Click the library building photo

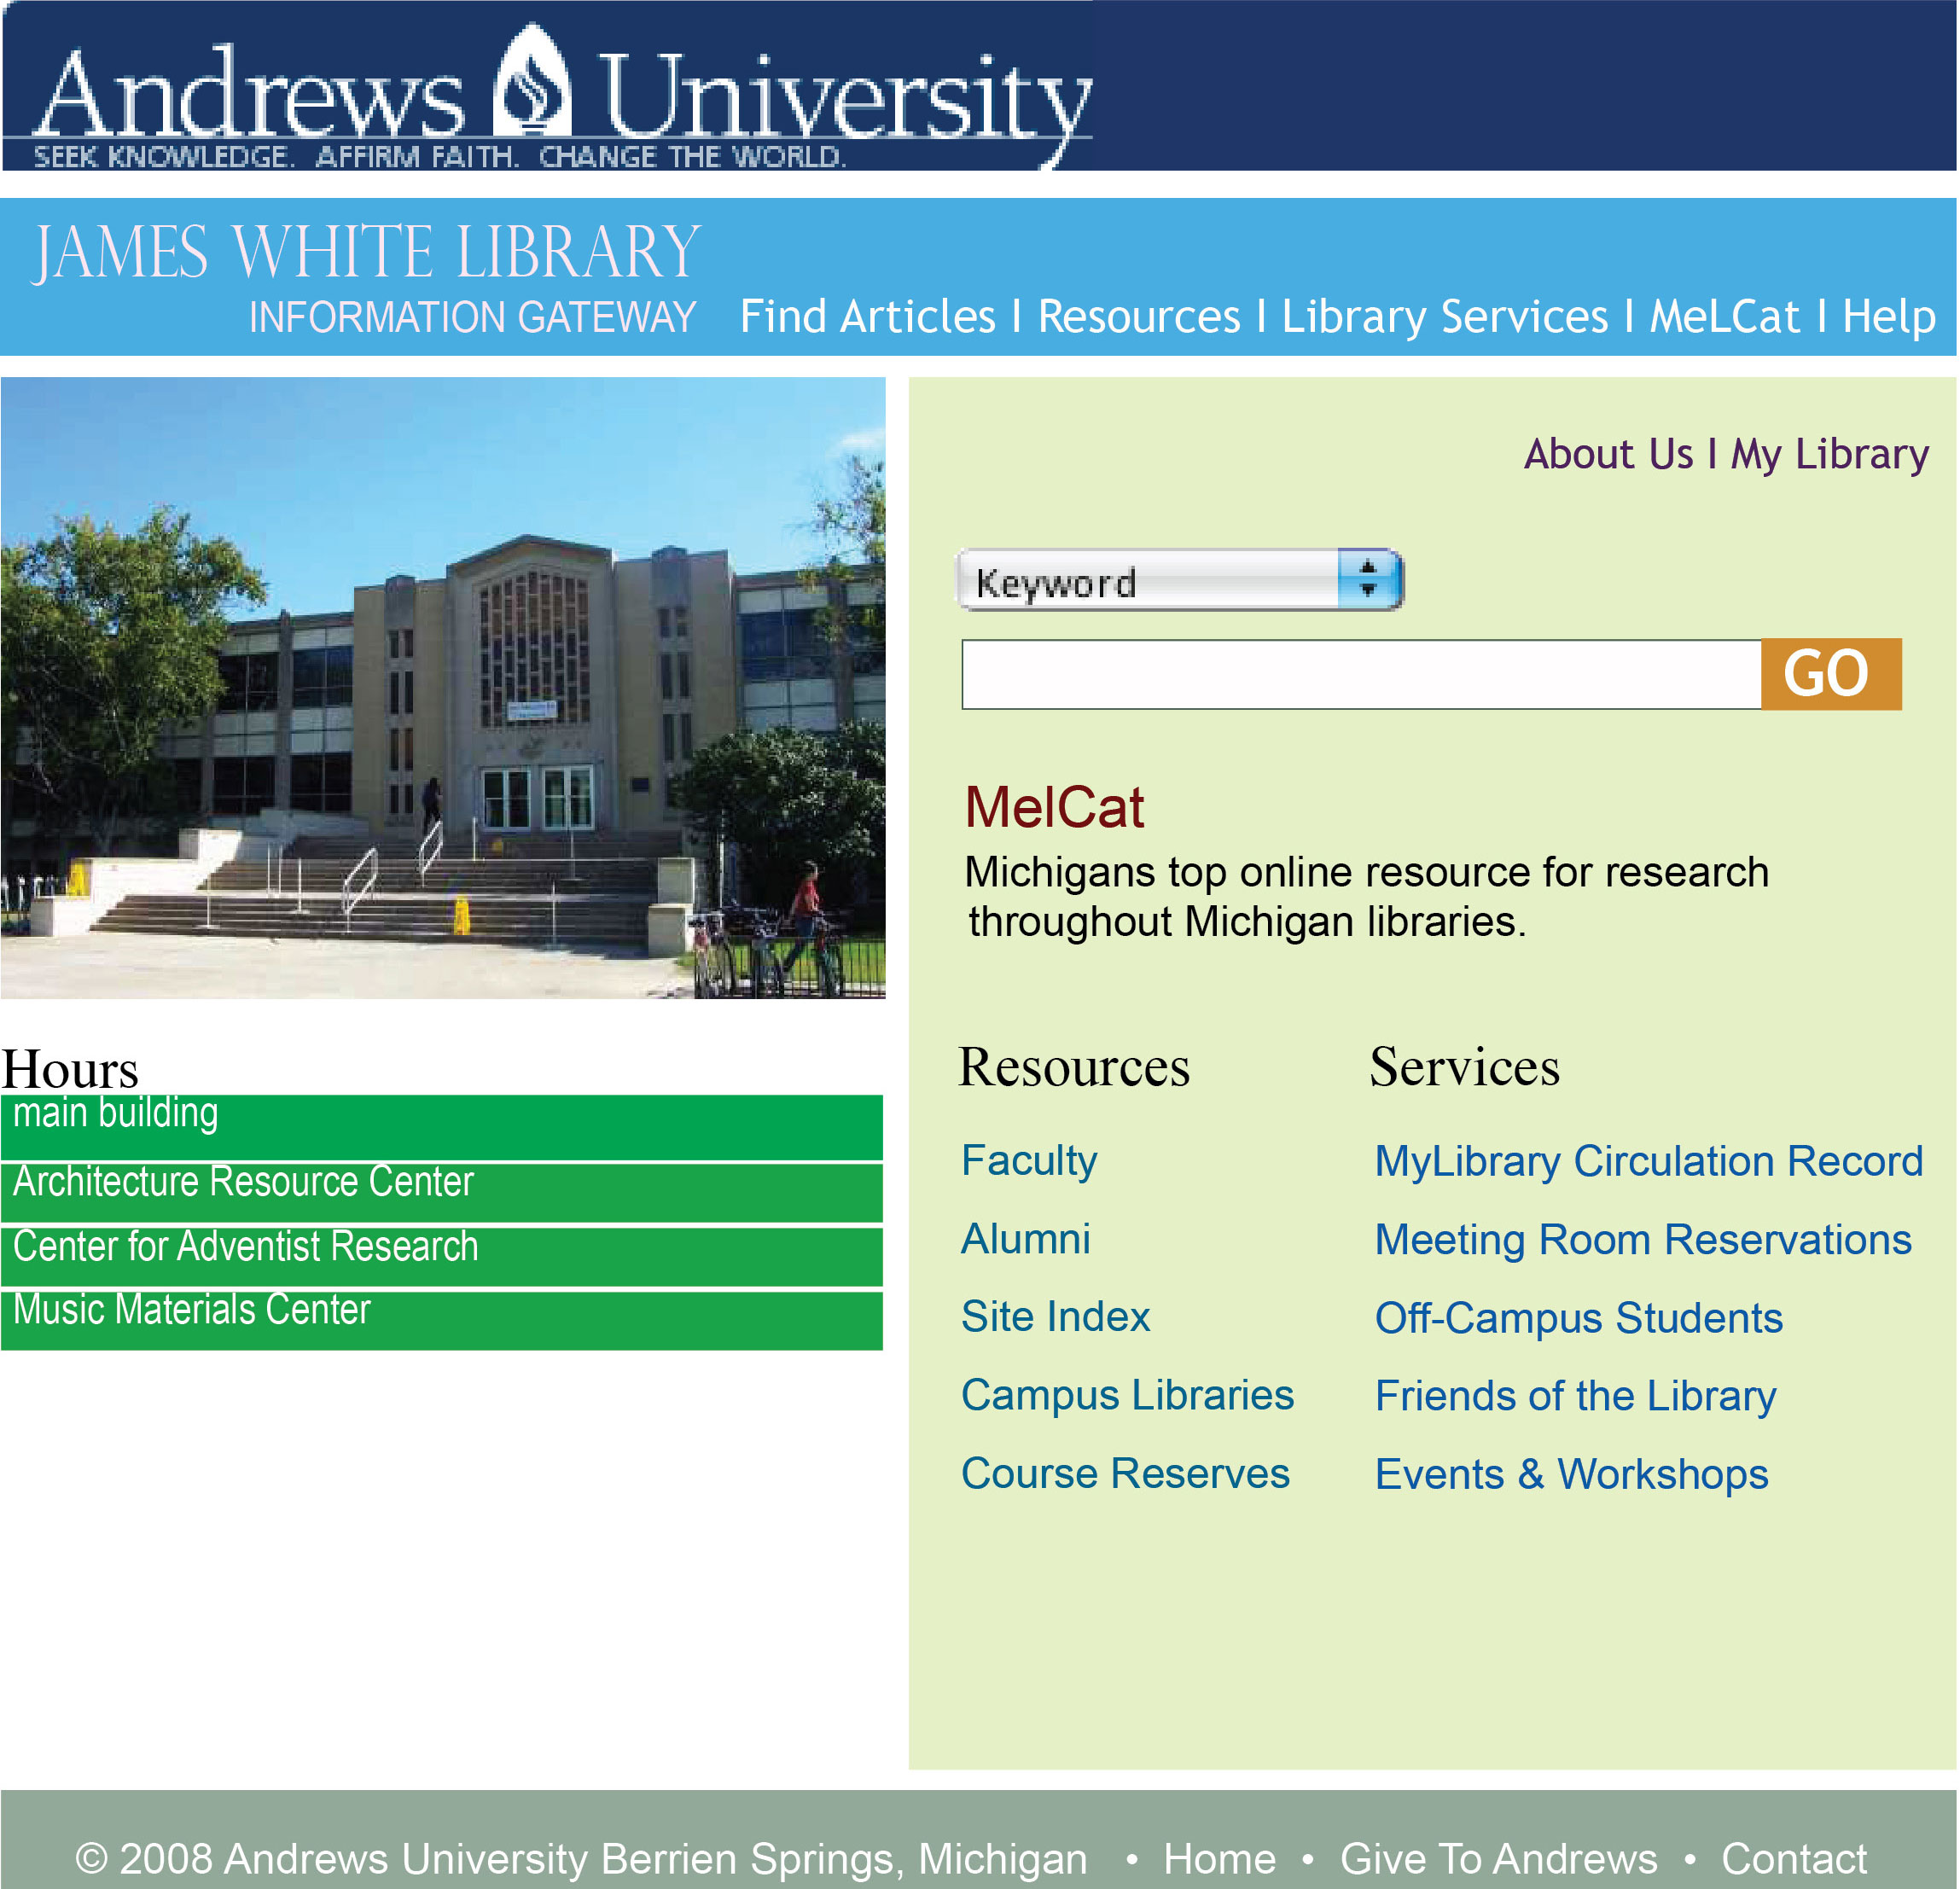click(x=442, y=688)
